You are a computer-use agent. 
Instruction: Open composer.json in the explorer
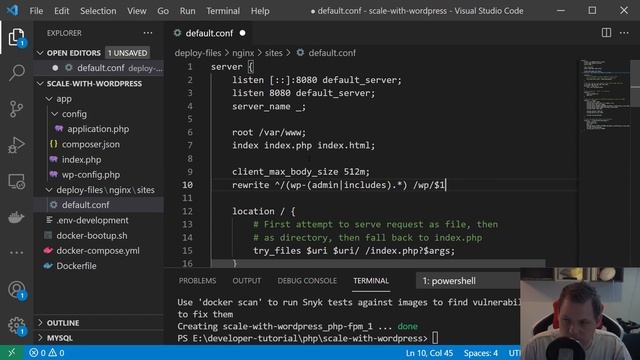[91, 144]
